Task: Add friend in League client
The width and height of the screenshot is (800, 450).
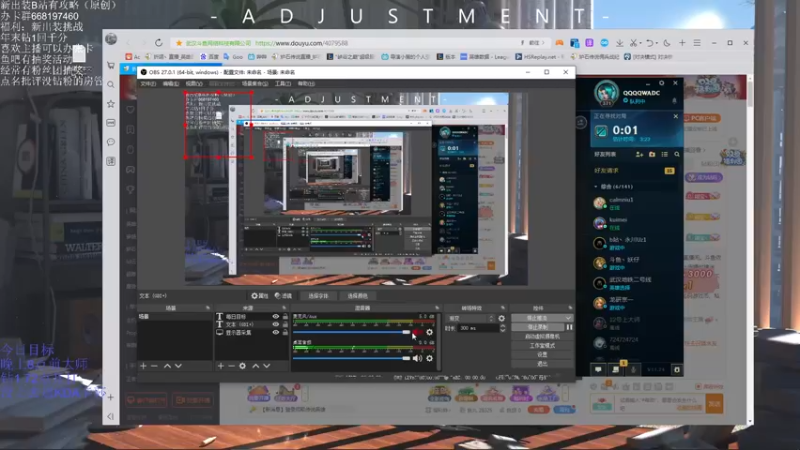Action: pos(639,154)
